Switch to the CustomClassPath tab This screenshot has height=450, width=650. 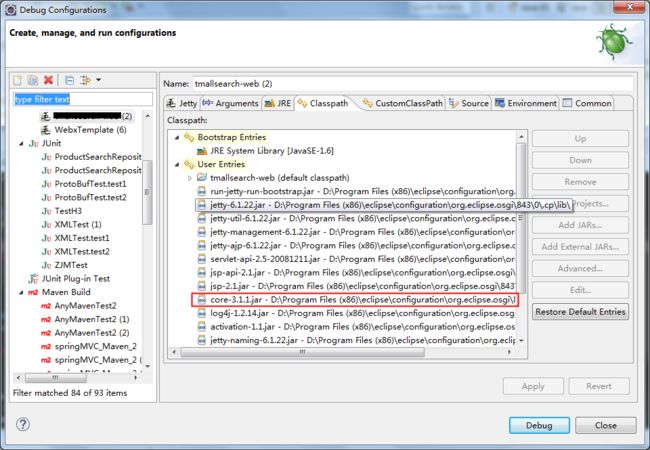403,103
